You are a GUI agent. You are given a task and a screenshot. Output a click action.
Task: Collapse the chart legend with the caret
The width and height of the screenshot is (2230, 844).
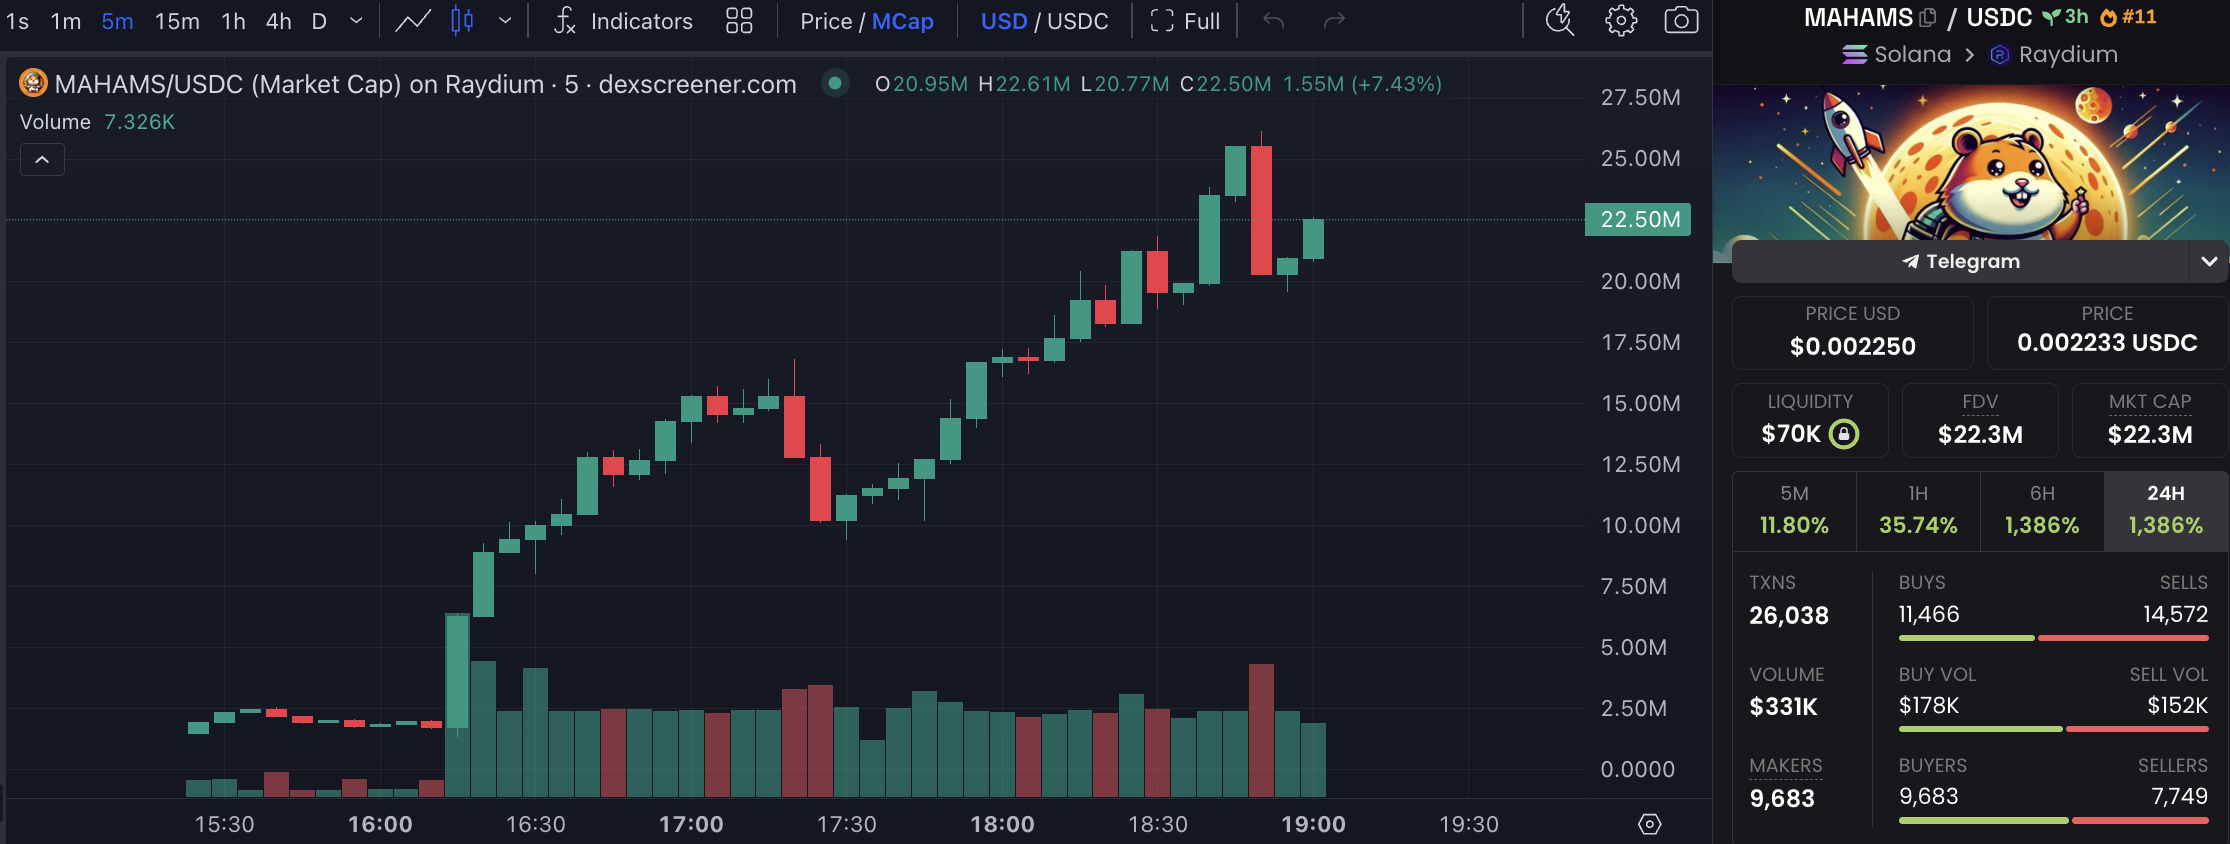tap(42, 160)
